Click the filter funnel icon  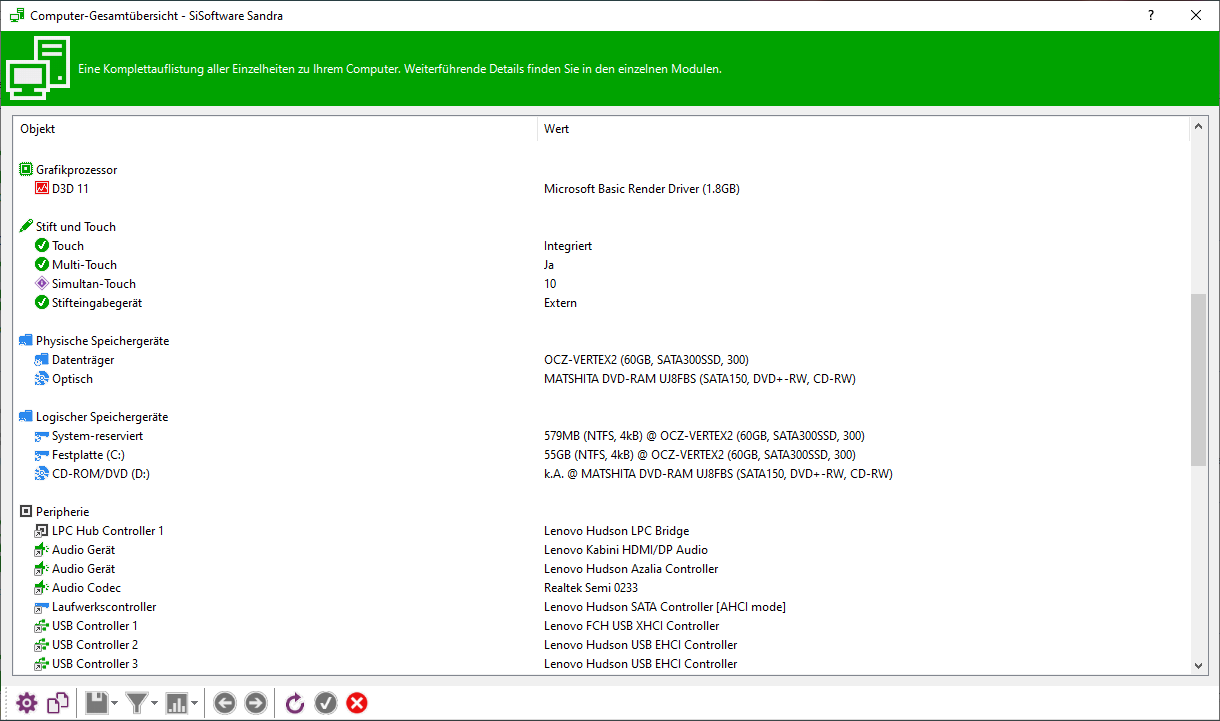tap(137, 703)
